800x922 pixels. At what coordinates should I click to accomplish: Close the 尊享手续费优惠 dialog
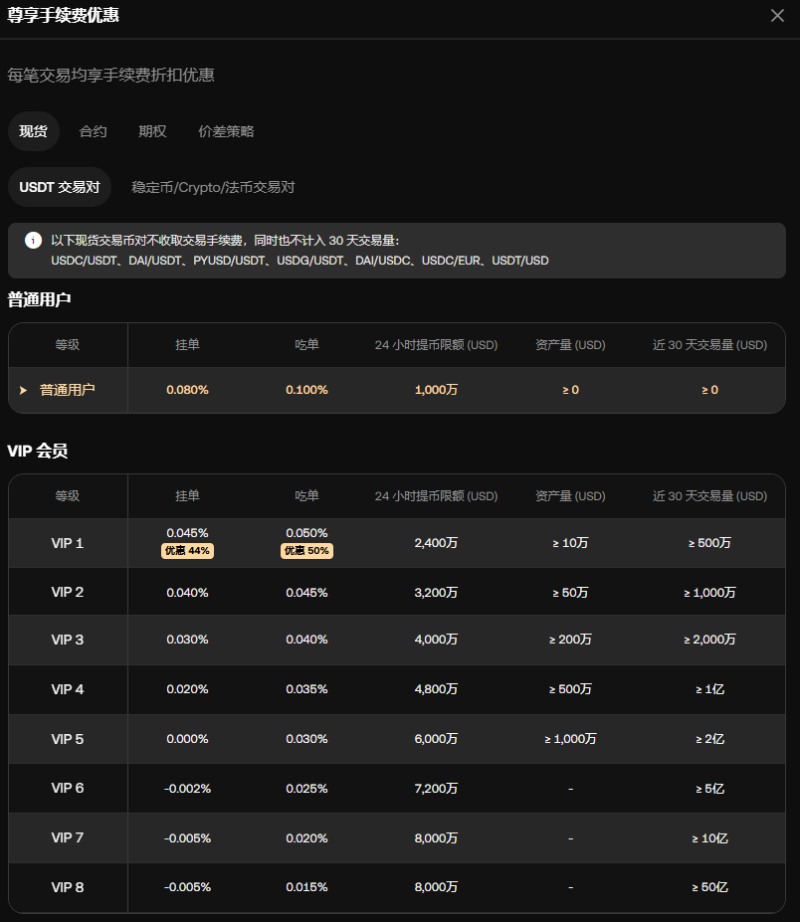click(x=777, y=15)
